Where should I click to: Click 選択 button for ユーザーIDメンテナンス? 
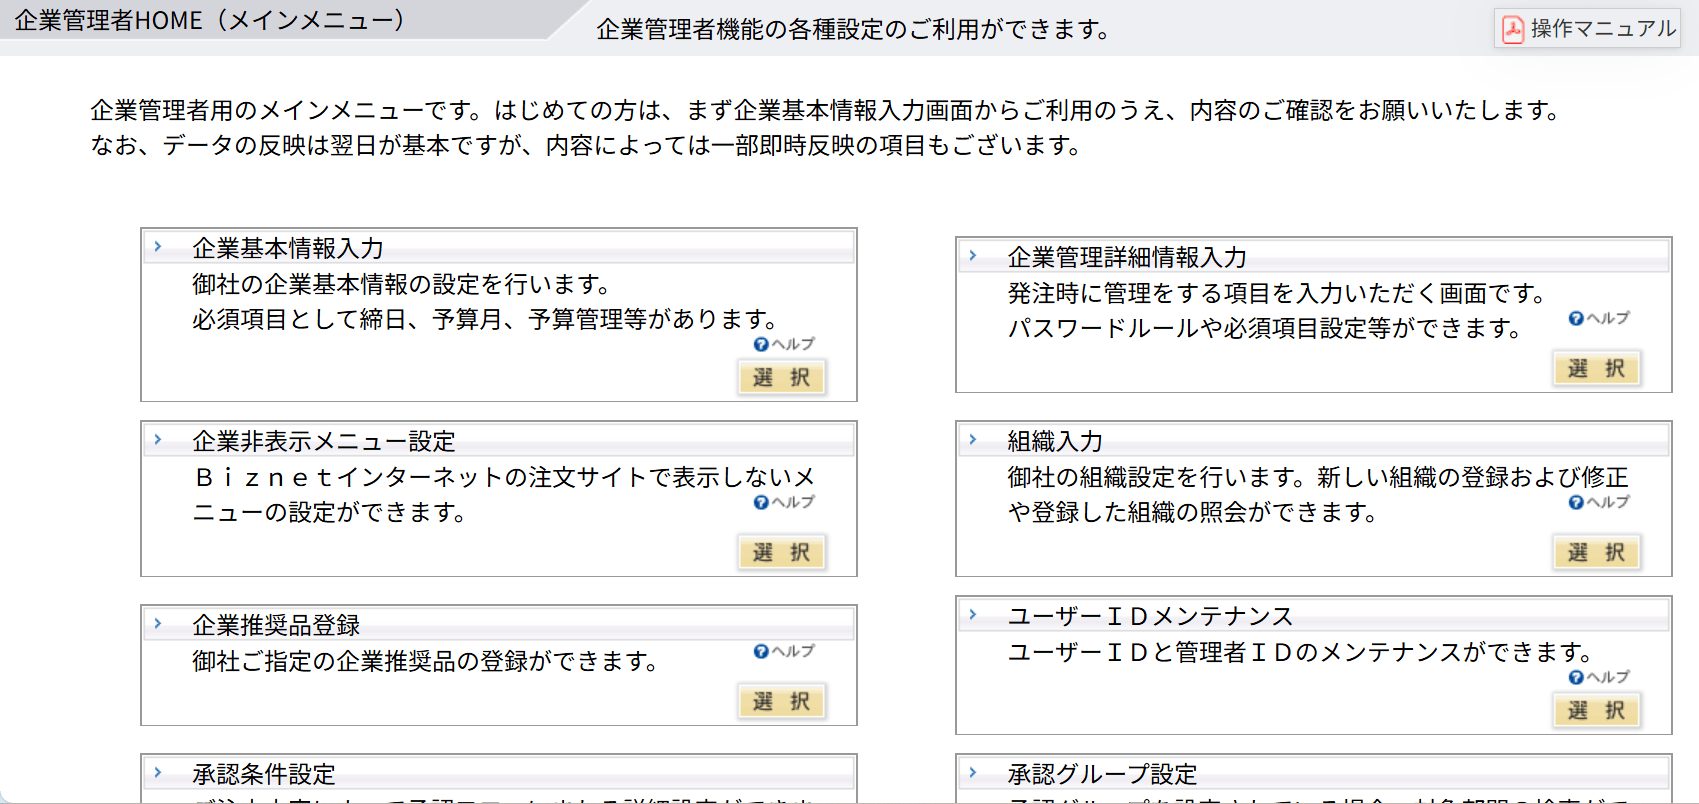point(1596,711)
